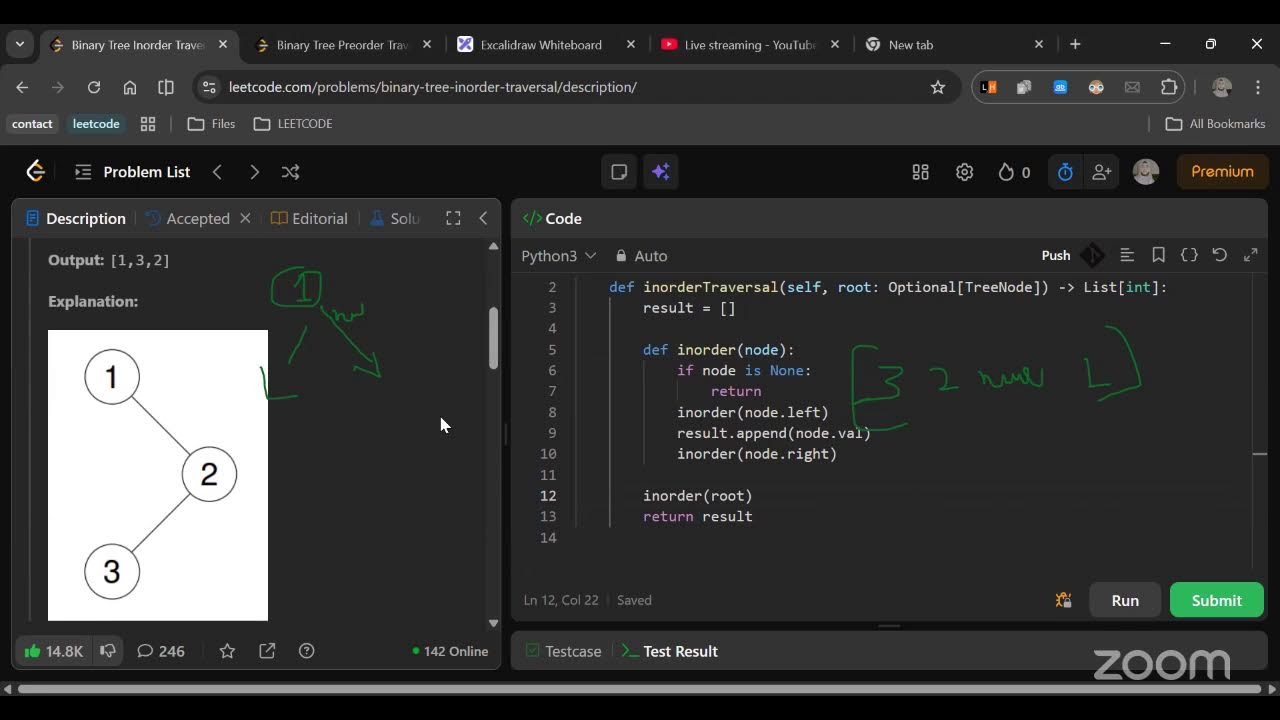Collapse the description panel chevron
This screenshot has height=720, width=1280.
pyautogui.click(x=483, y=218)
